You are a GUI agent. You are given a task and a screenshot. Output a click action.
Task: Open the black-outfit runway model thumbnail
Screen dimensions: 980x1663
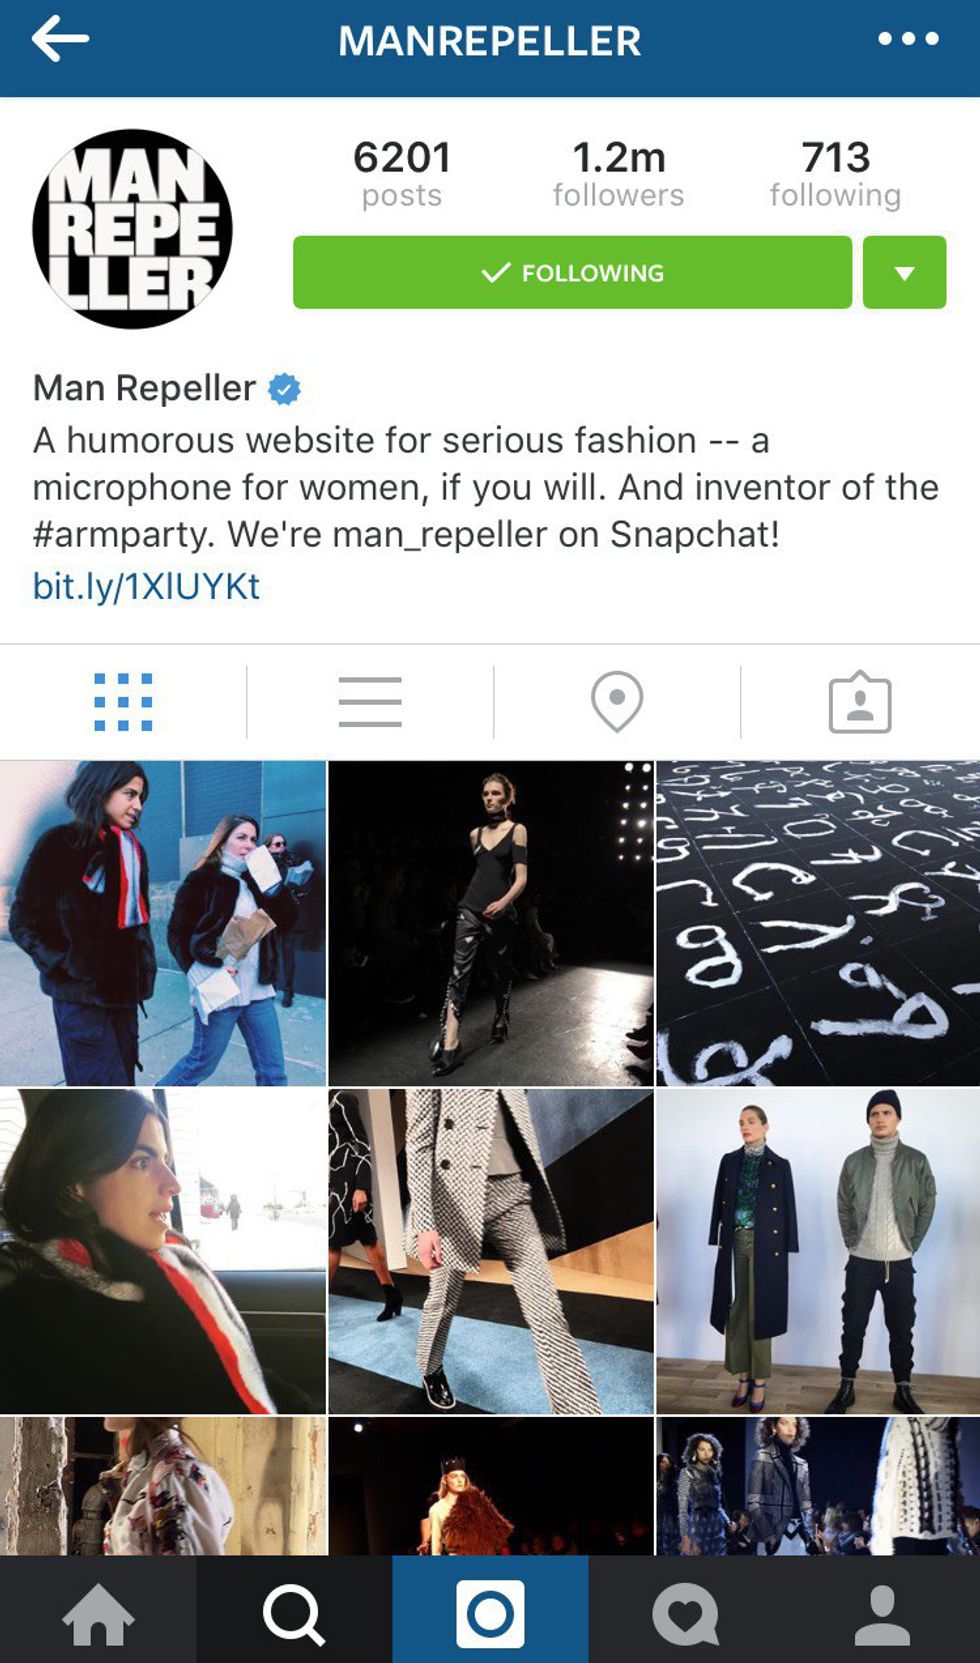(x=490, y=923)
